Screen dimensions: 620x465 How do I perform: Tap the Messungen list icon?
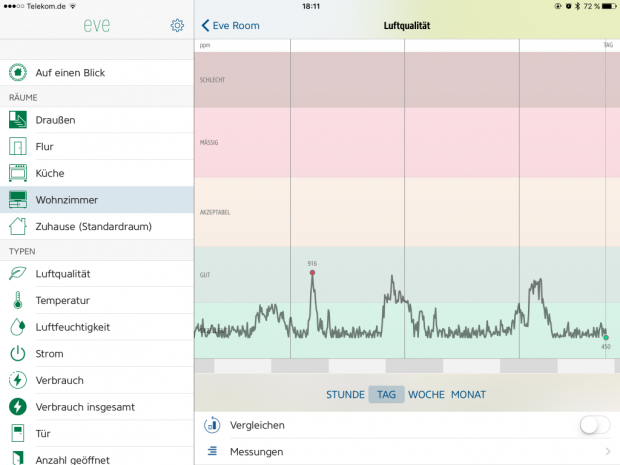tap(212, 451)
